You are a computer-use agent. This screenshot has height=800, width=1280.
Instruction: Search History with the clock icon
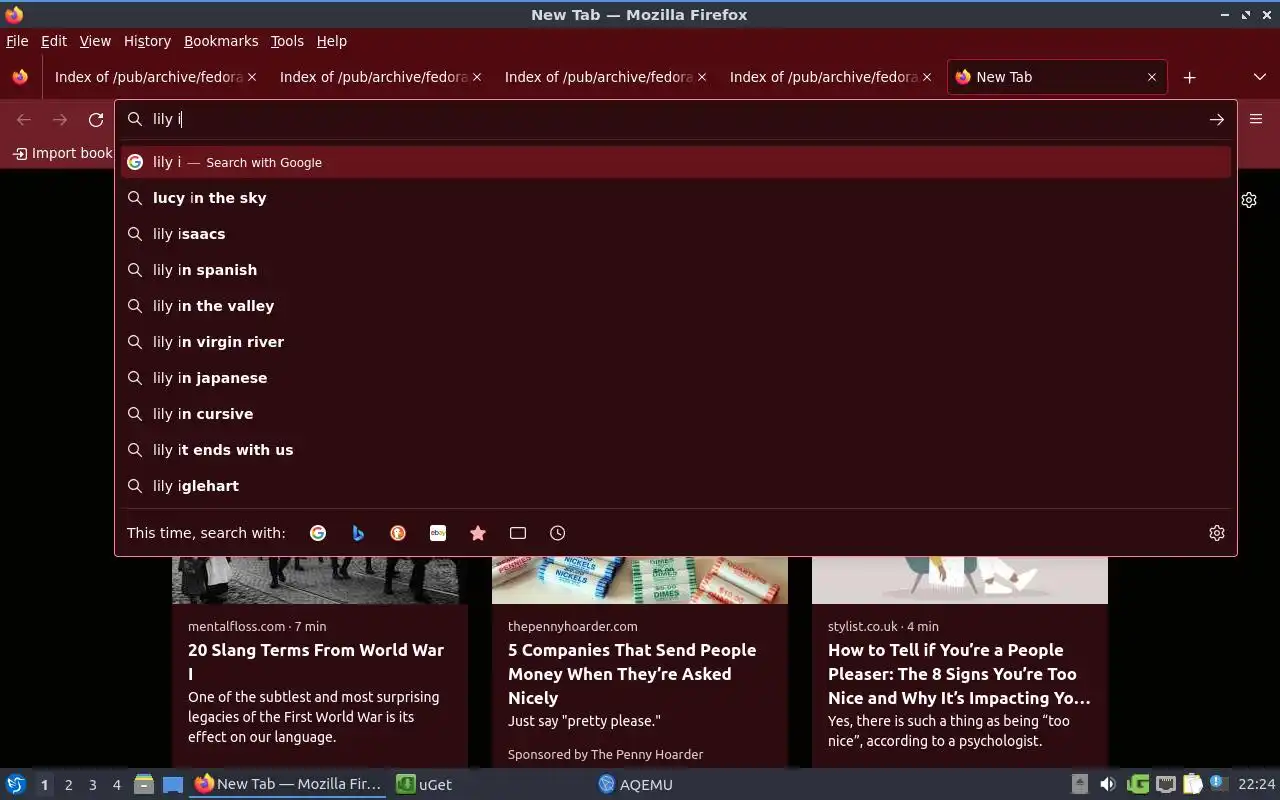coord(558,533)
